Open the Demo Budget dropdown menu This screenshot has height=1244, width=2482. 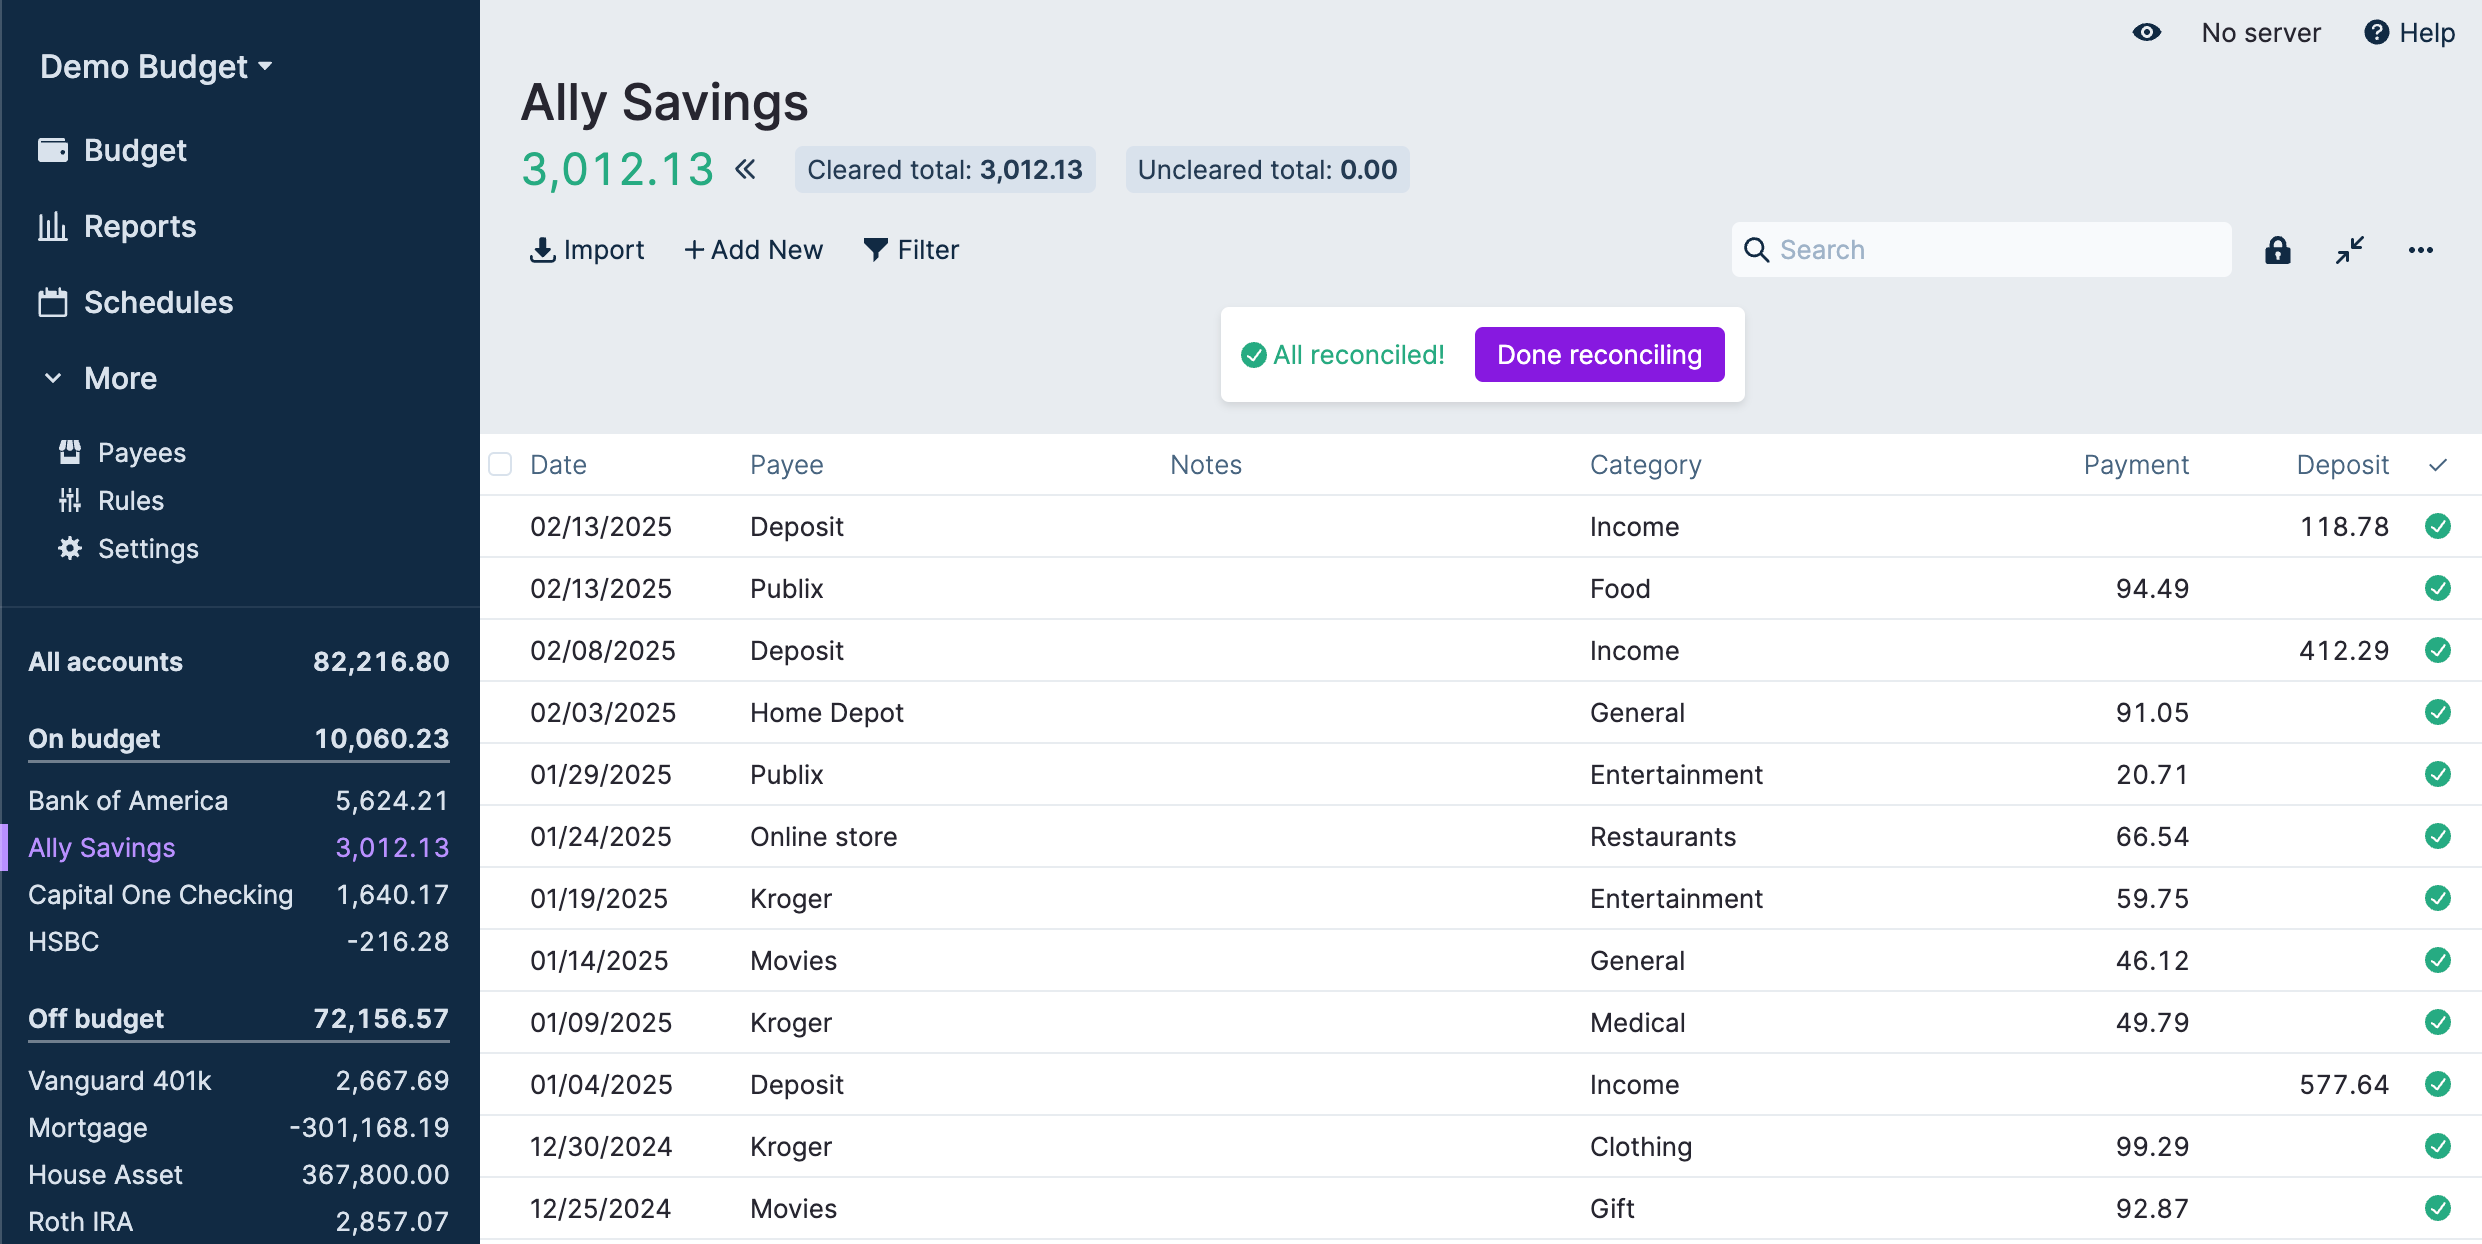pos(156,67)
